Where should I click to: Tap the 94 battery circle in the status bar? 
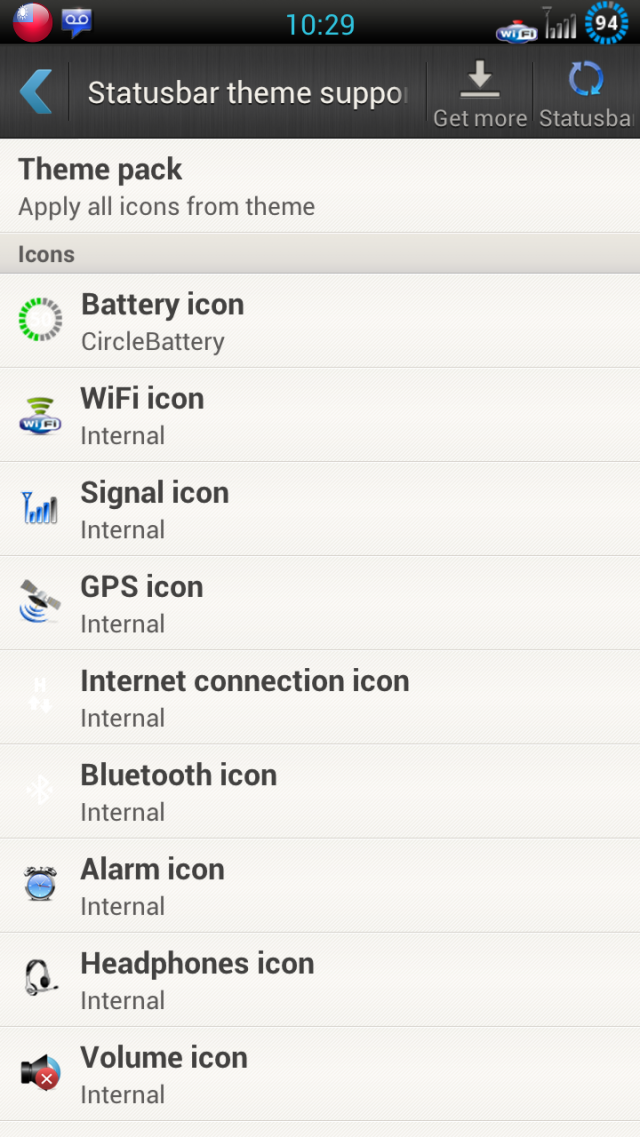(x=607, y=22)
